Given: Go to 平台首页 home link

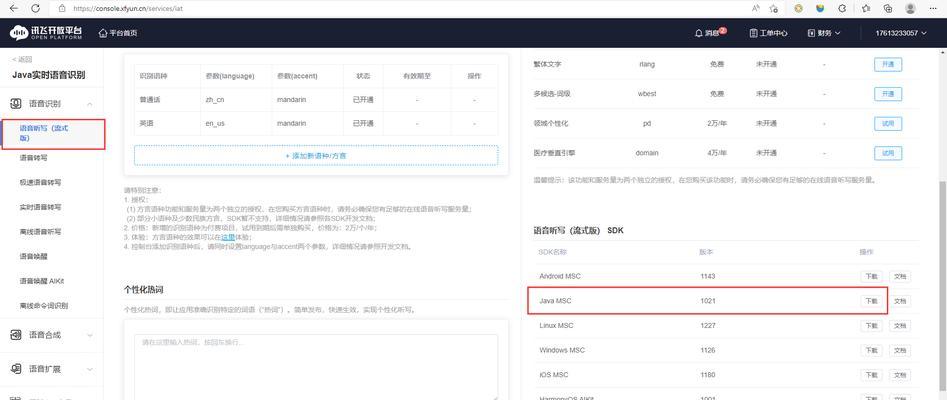Looking at the screenshot, I should coord(118,33).
